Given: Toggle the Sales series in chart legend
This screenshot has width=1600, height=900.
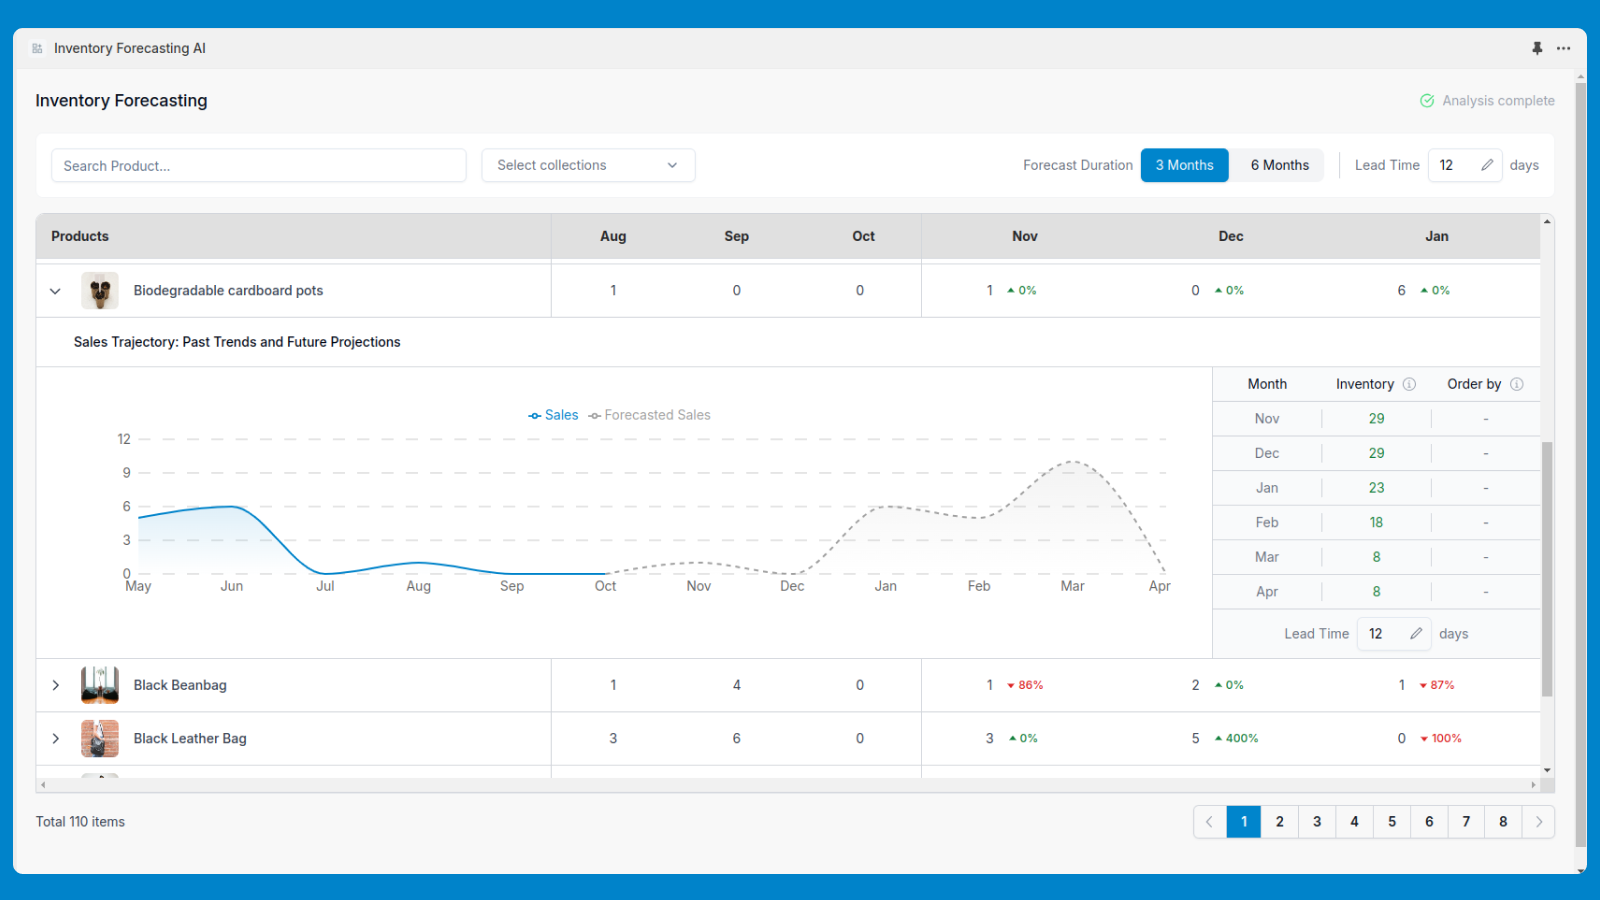Looking at the screenshot, I should point(553,415).
